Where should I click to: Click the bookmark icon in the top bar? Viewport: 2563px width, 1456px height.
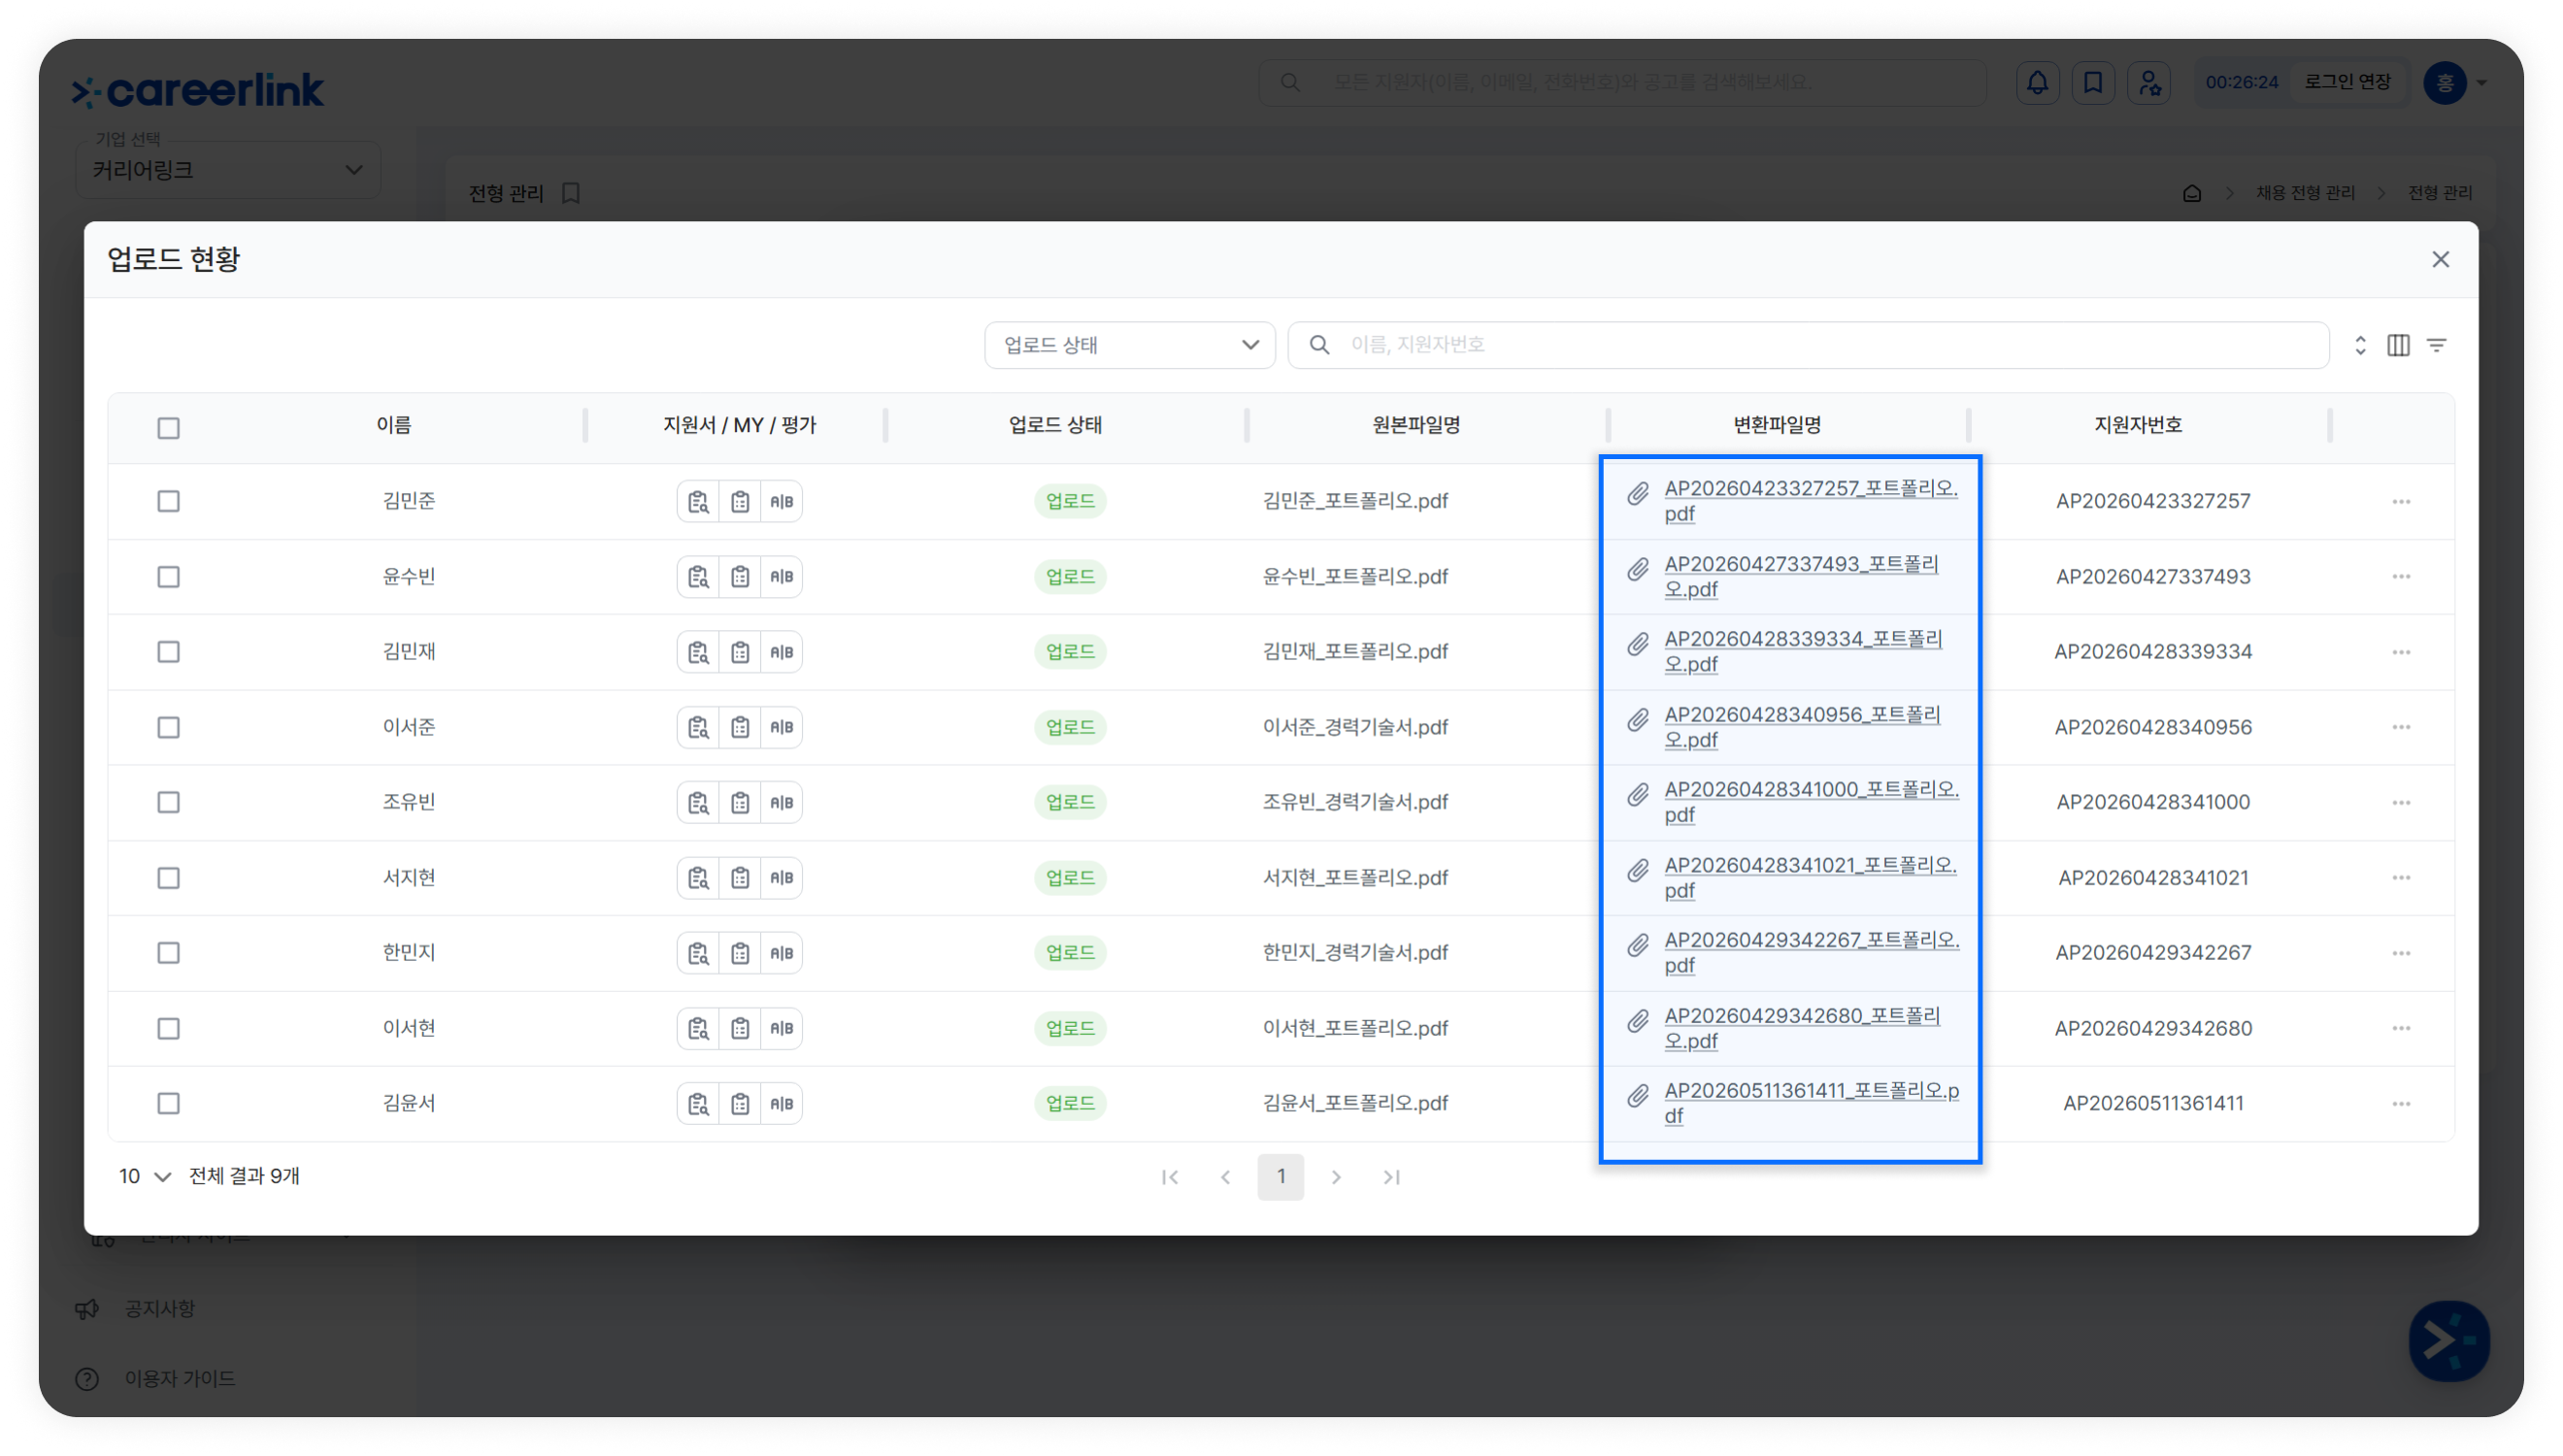coord(2093,82)
